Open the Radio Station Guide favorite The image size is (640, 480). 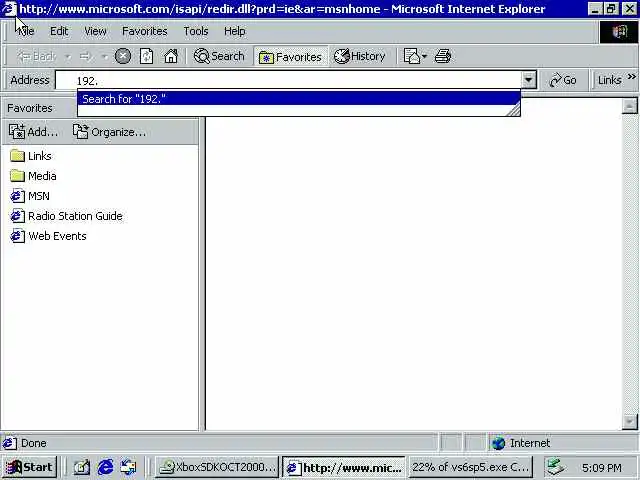coord(66,216)
